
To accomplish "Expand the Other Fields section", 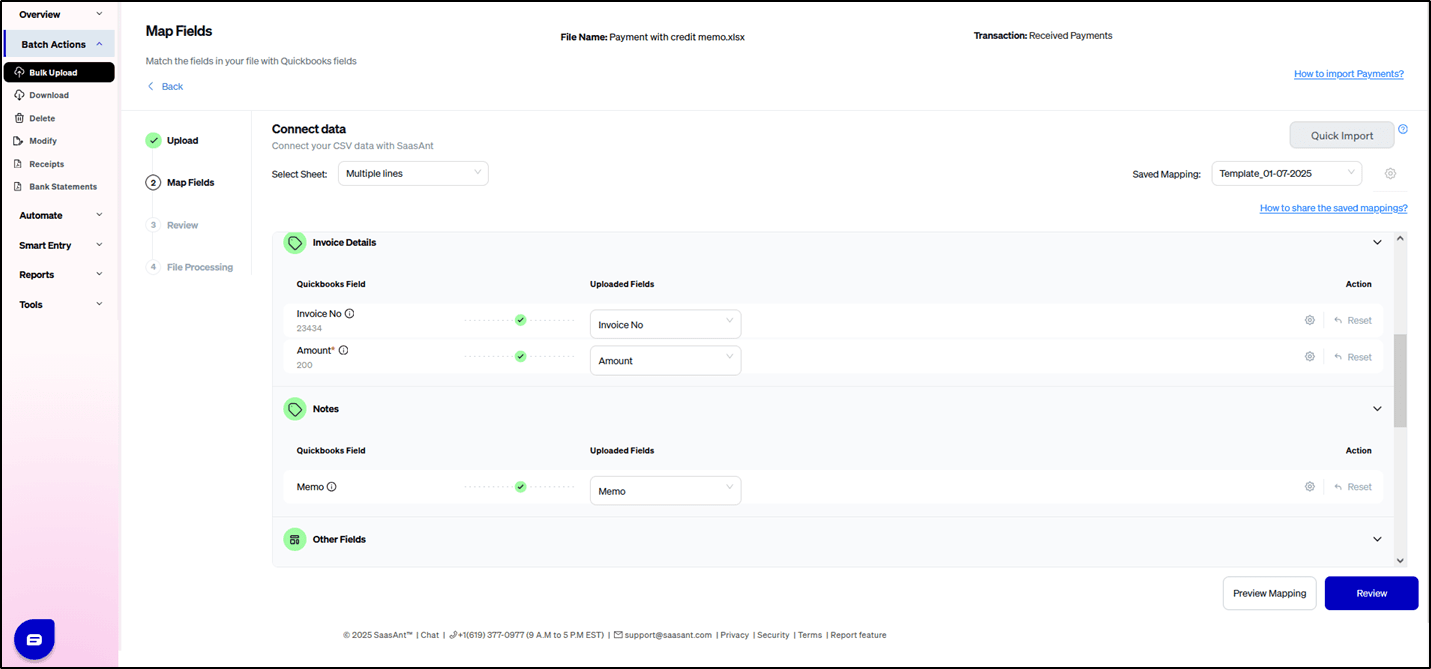I will [1377, 540].
